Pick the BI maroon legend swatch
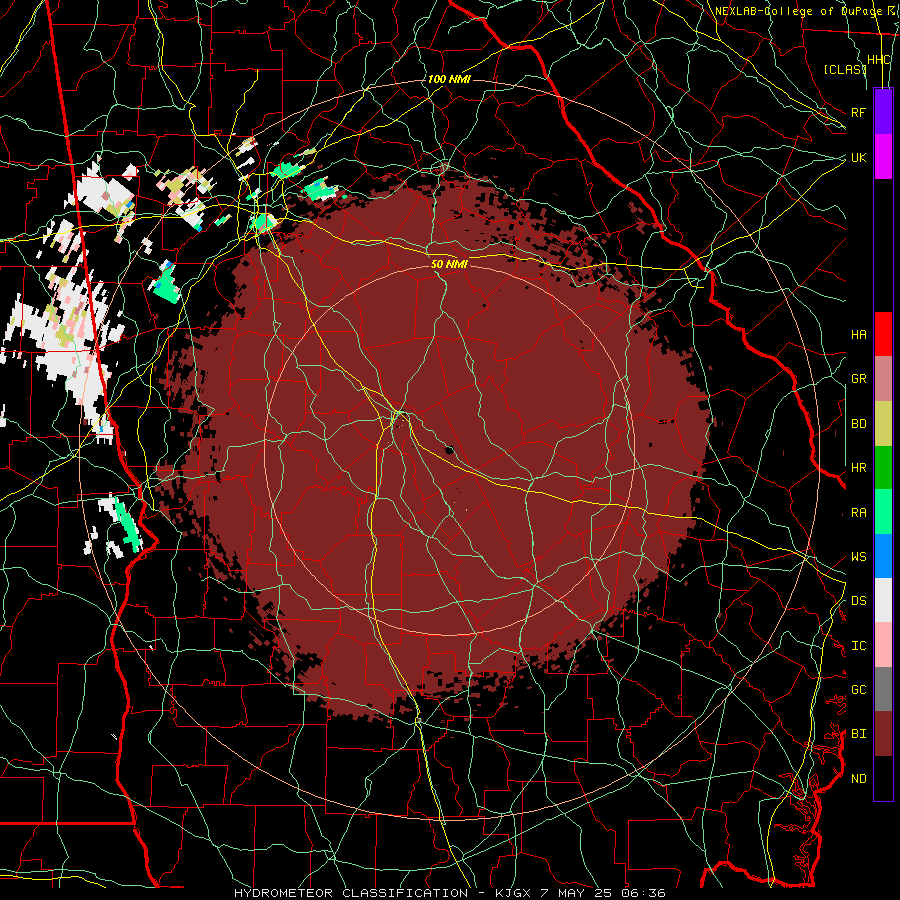This screenshot has height=900, width=900. coord(883,734)
